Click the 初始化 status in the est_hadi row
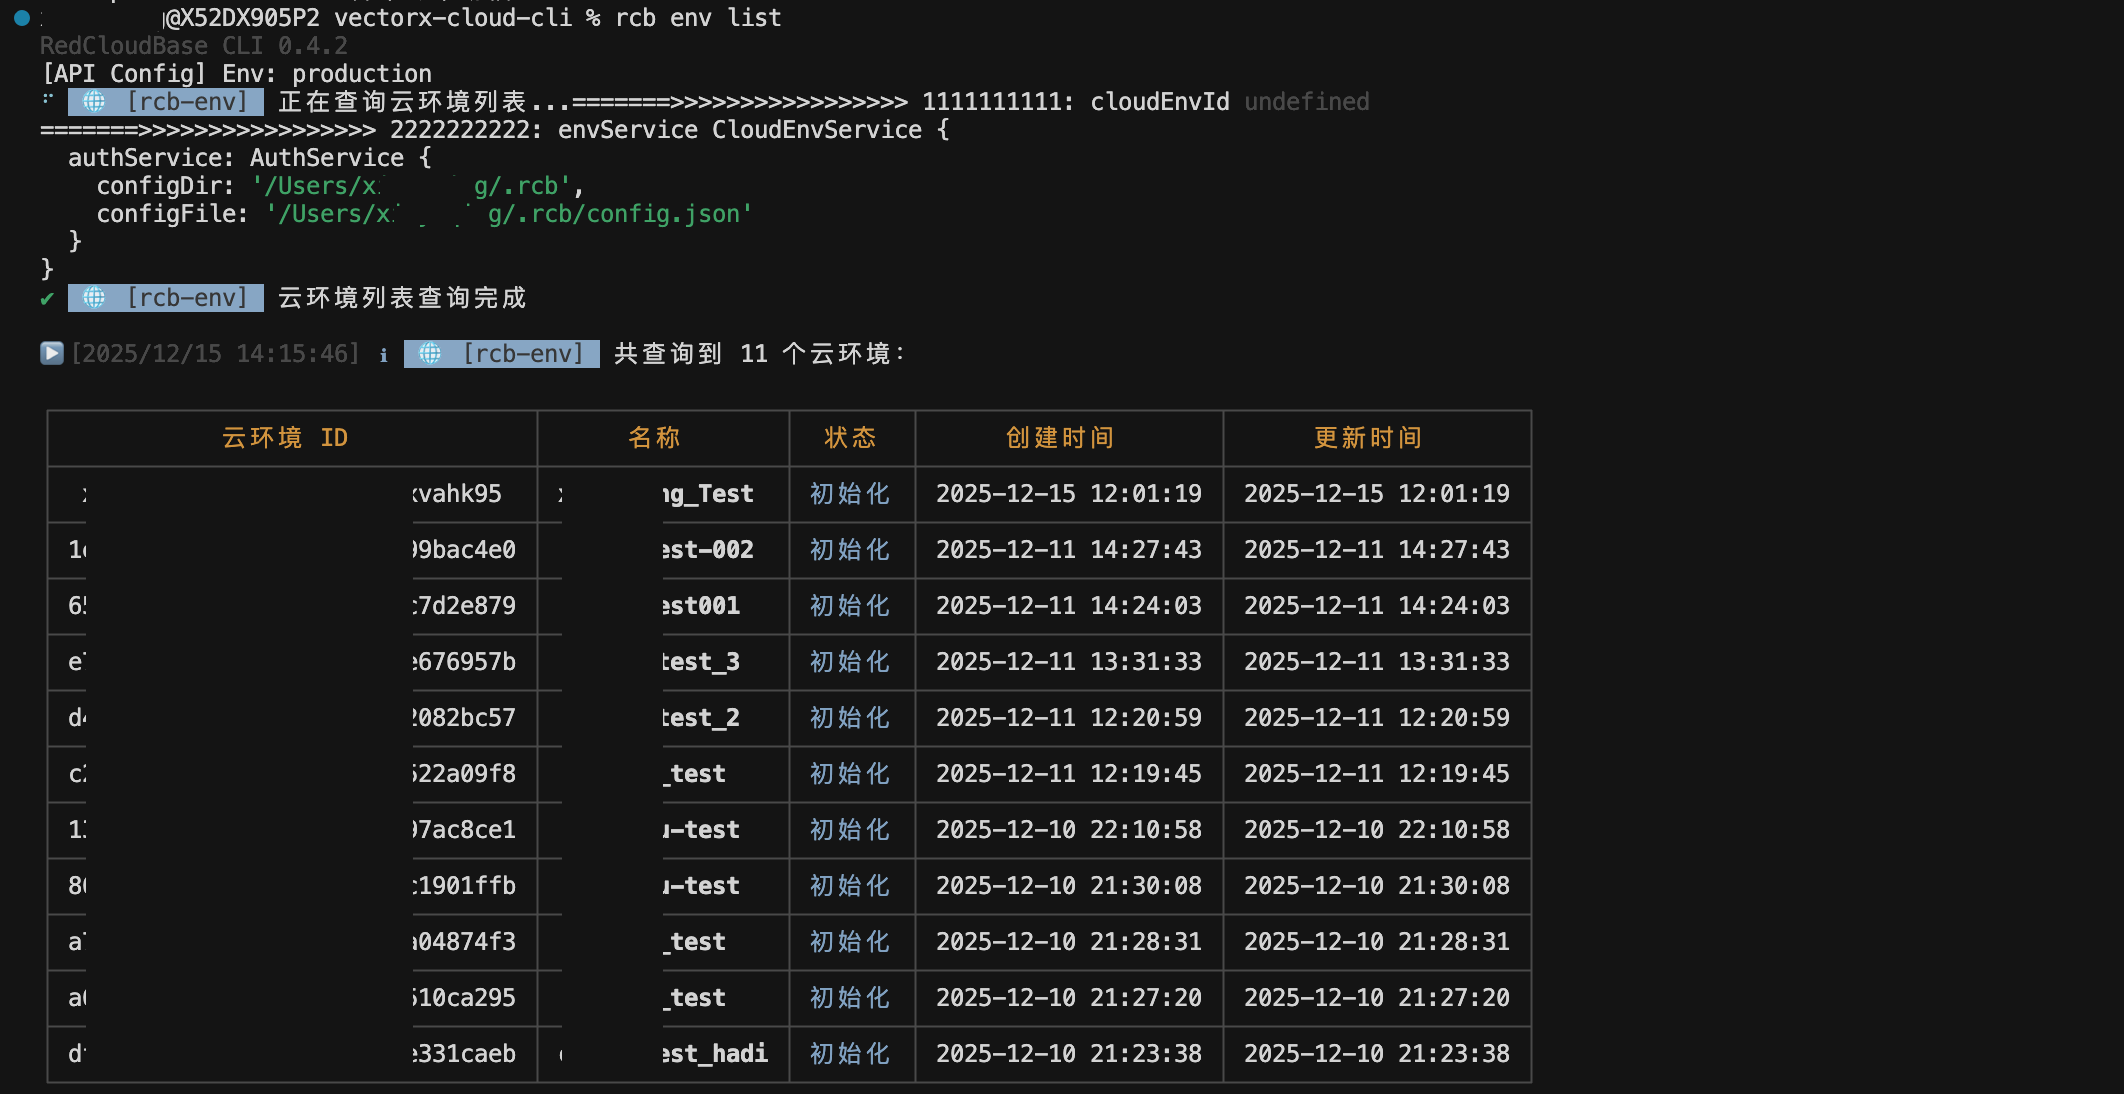 pos(850,1054)
